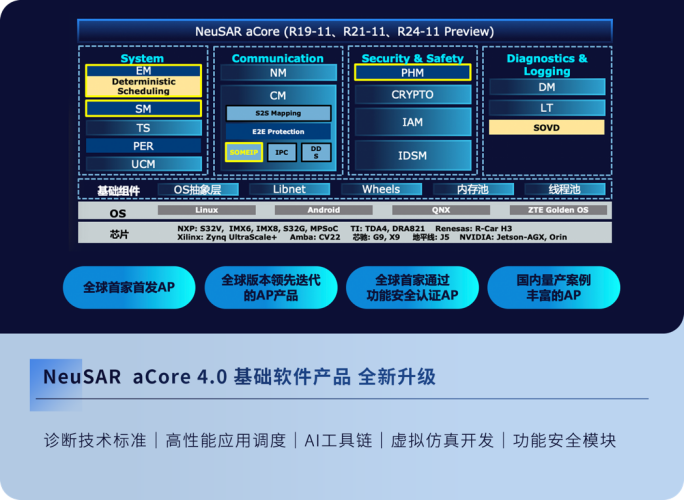Viewport: 684px width, 501px height.
Task: Select the 线程池 base component
Action: (x=564, y=189)
